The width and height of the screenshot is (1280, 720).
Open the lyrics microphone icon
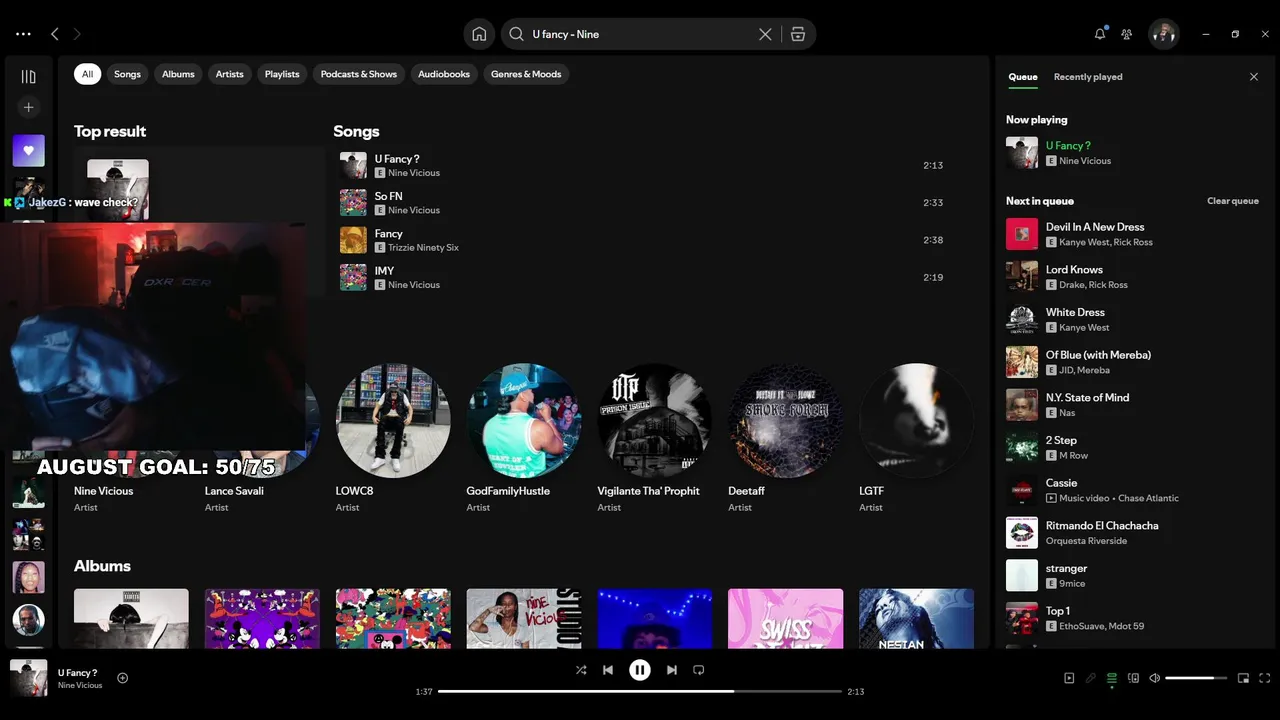(1091, 678)
